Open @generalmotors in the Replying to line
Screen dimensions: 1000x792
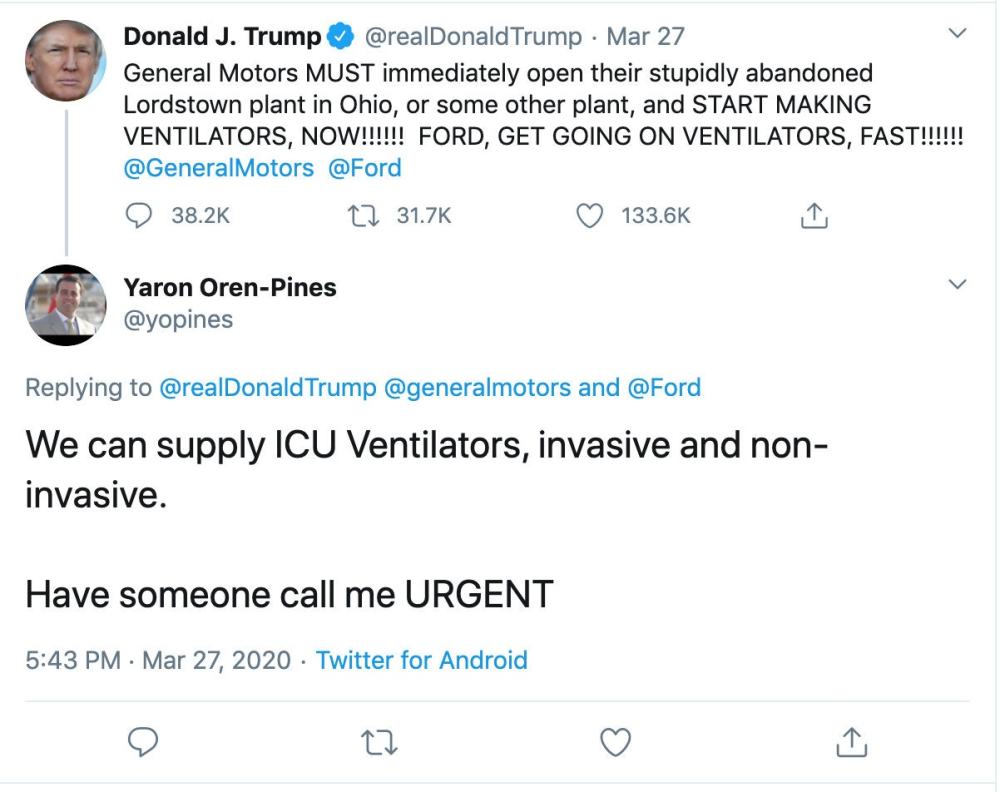click(x=479, y=387)
